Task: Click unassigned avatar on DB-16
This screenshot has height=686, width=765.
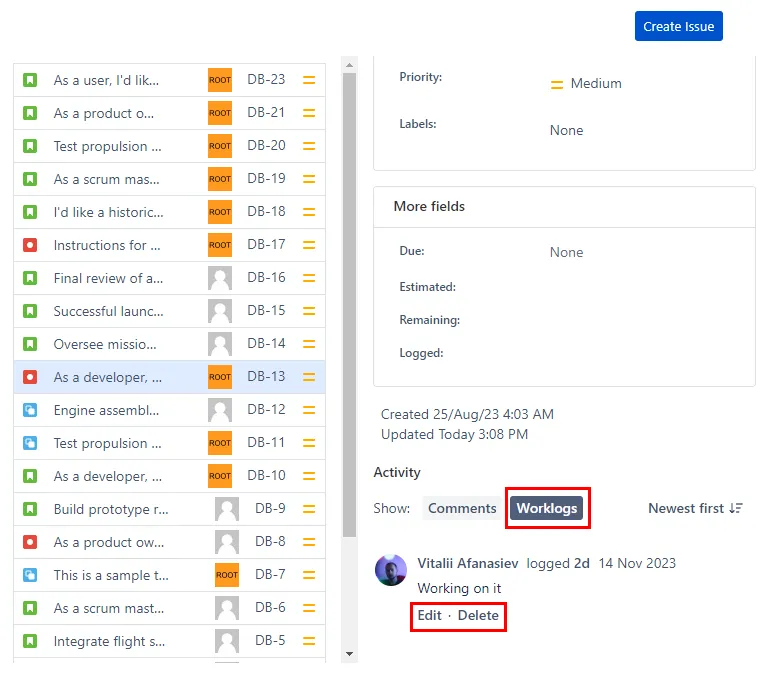Action: point(220,278)
